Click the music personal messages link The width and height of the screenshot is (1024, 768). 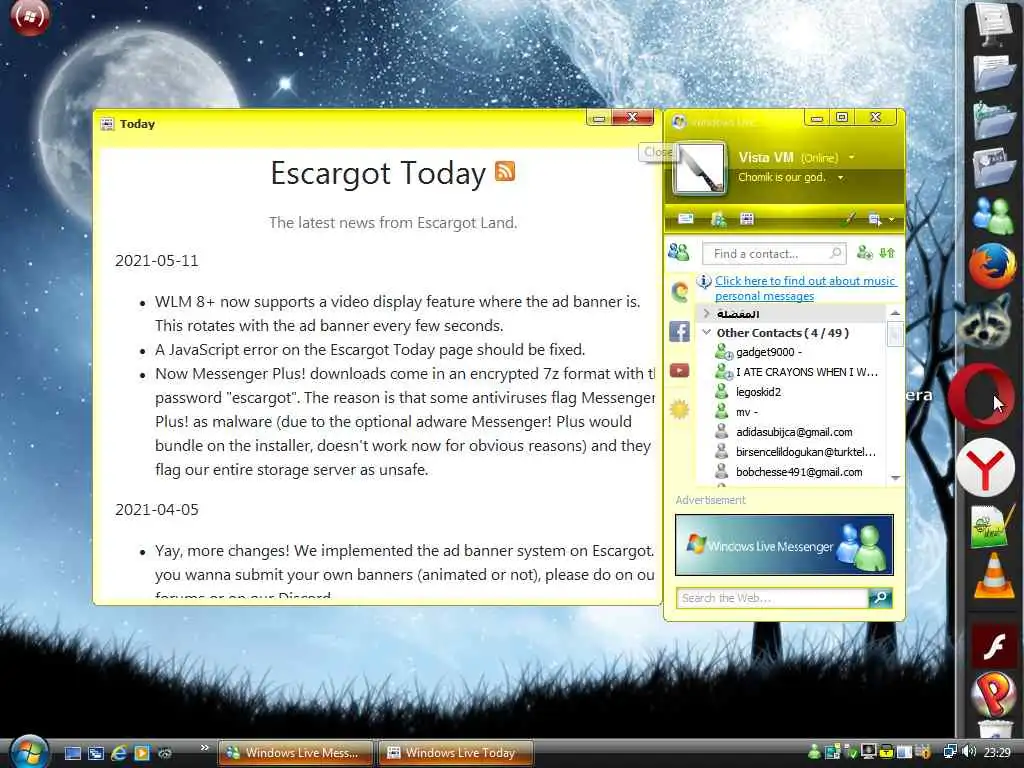point(805,288)
